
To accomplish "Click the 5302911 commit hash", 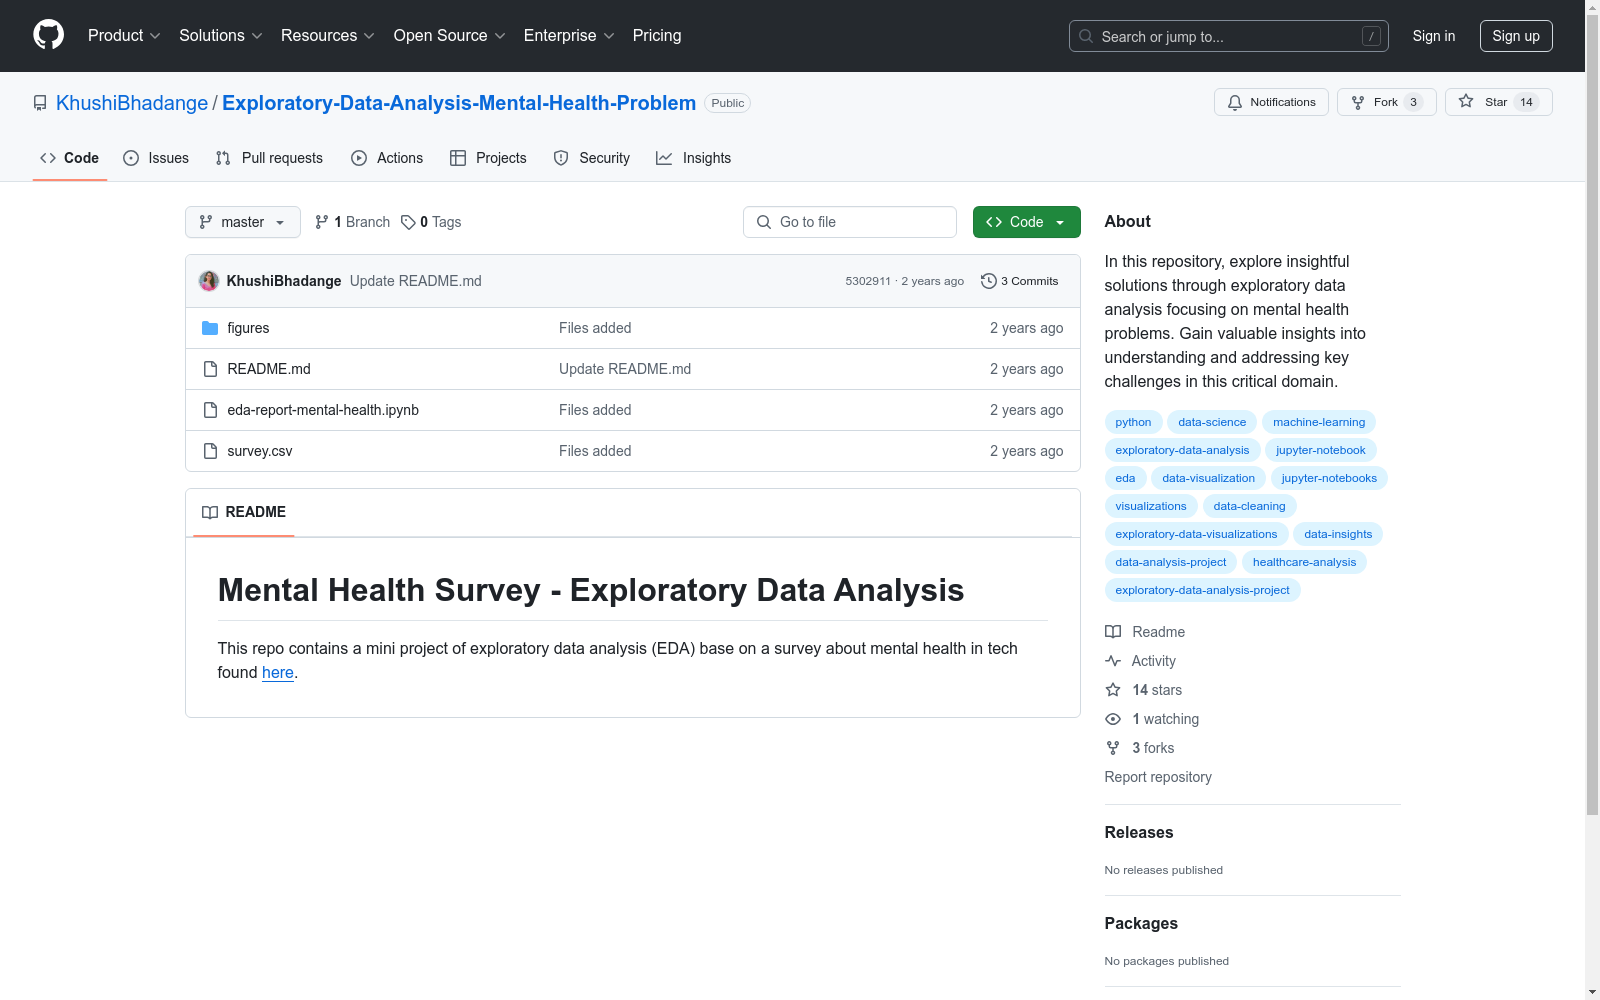I will coord(868,281).
